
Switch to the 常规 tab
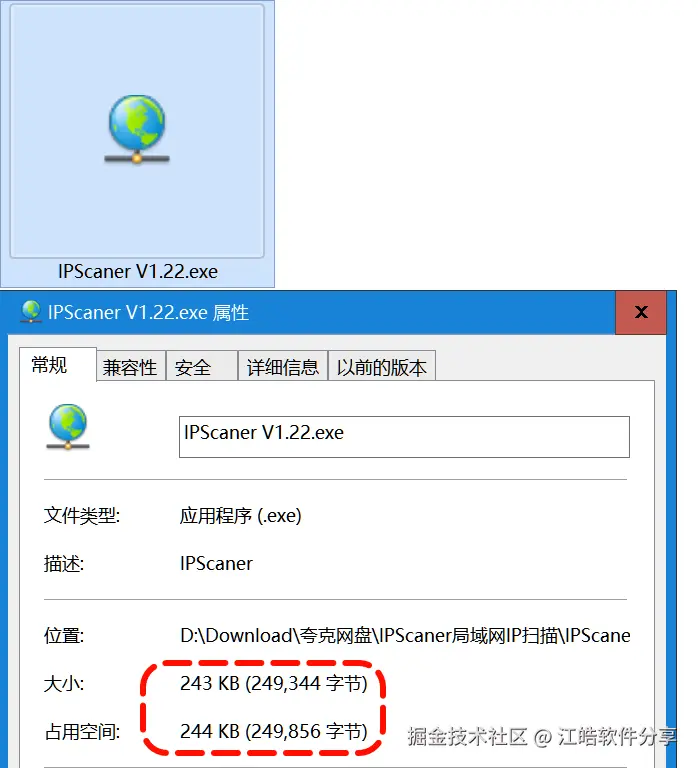tap(49, 365)
